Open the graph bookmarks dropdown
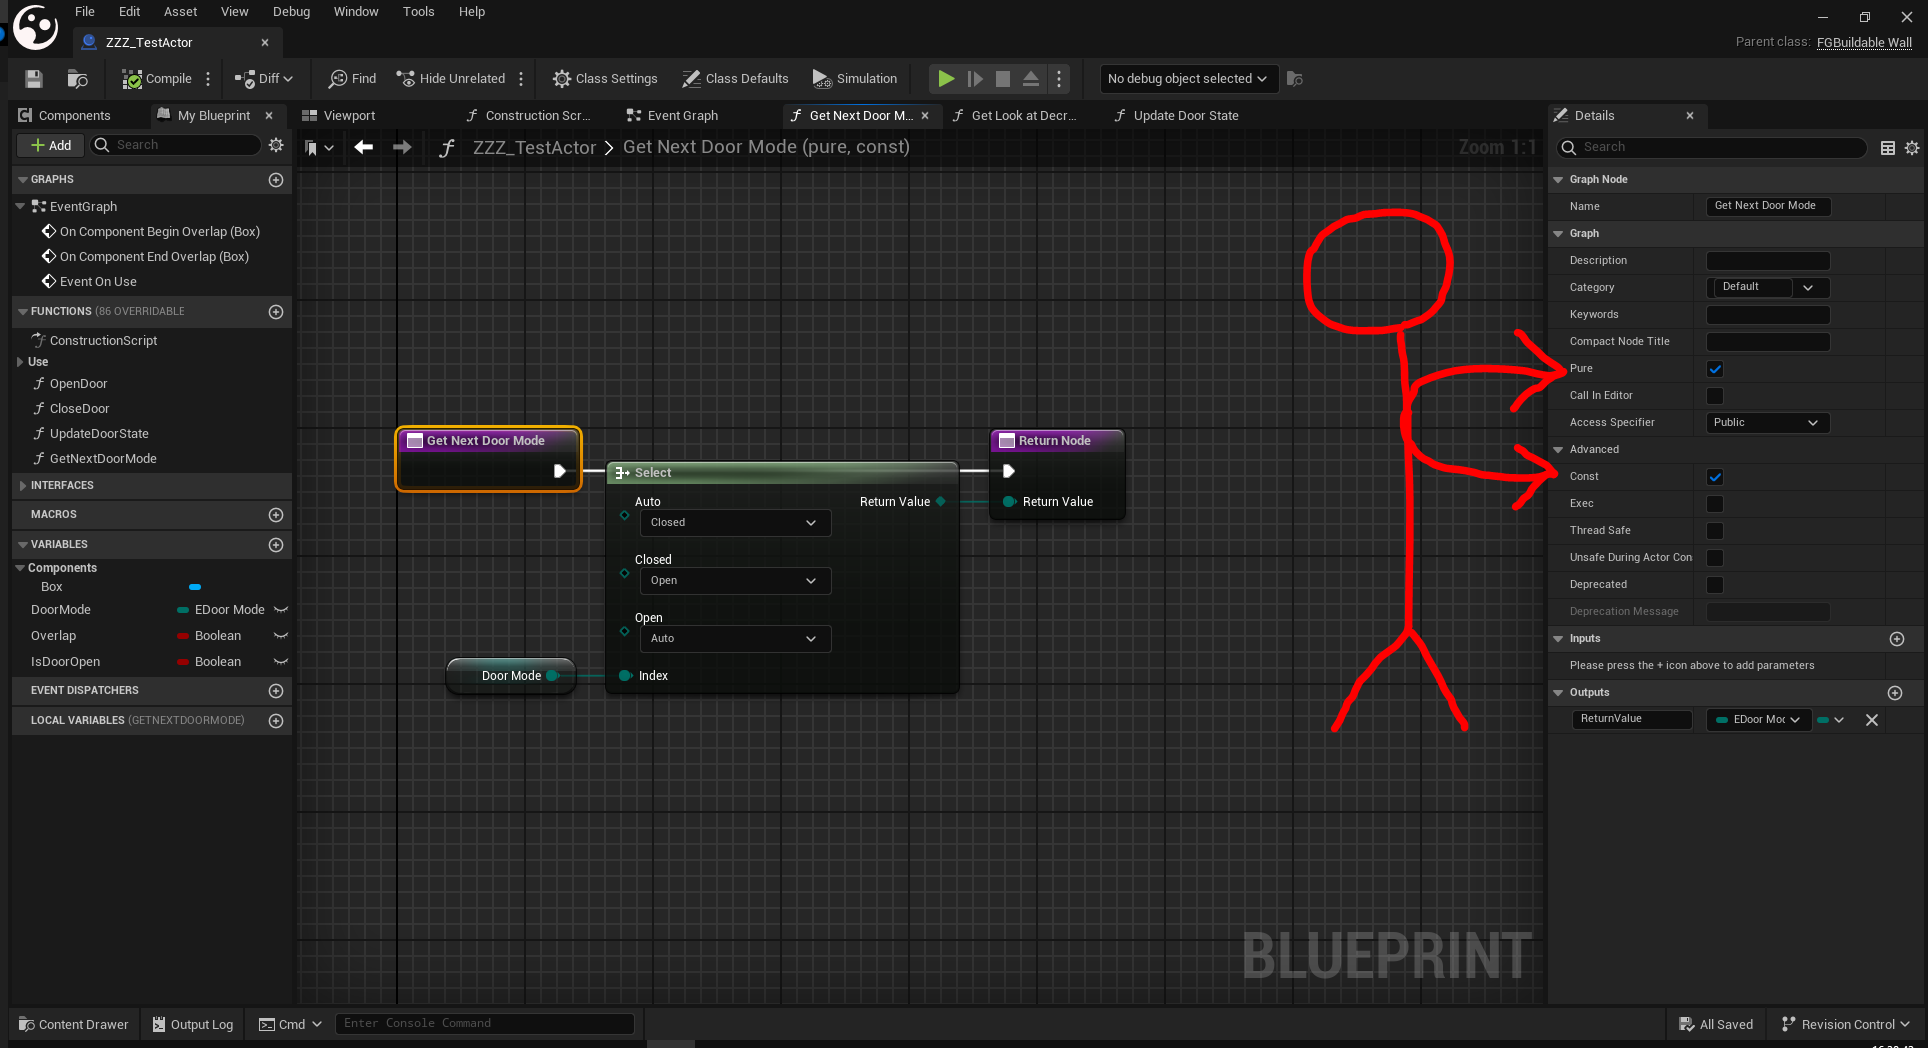 tap(319, 148)
